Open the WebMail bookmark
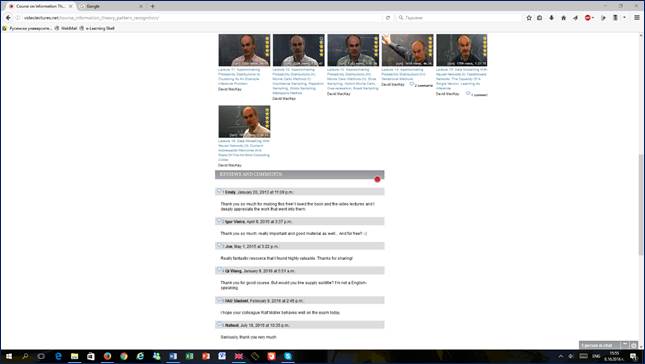 point(66,28)
